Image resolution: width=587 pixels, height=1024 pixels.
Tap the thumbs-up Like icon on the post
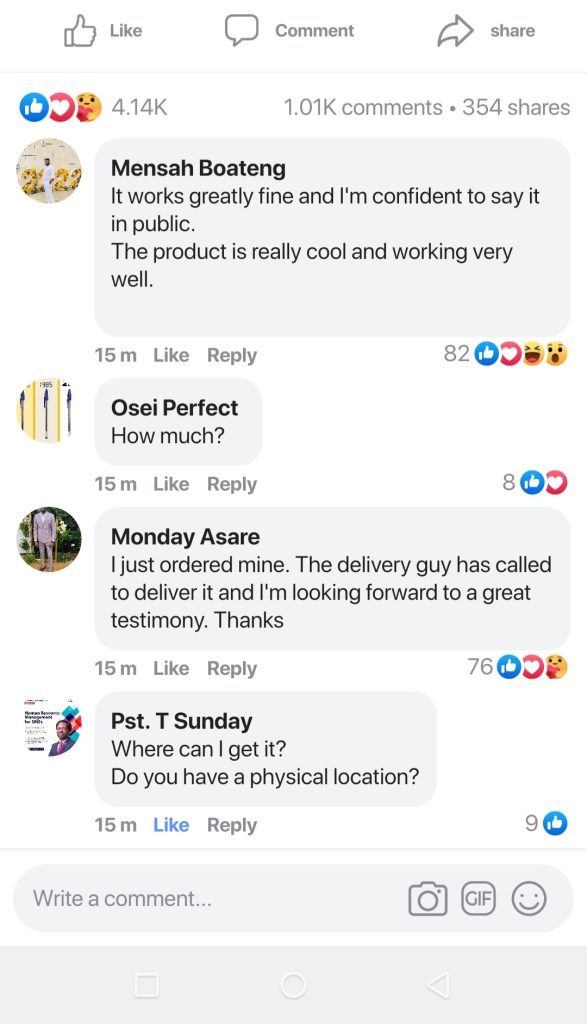pos(80,31)
